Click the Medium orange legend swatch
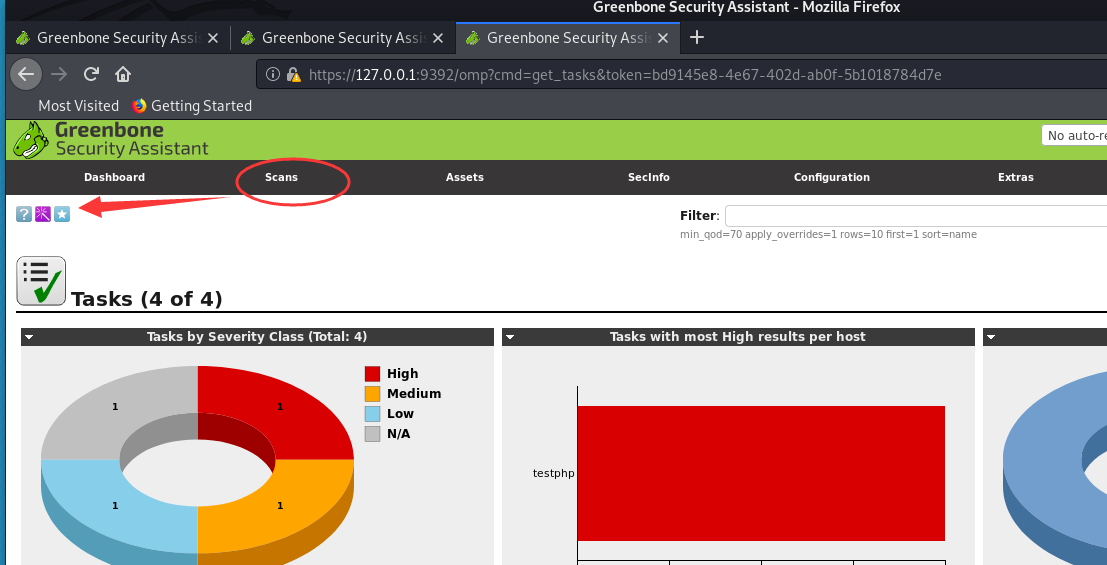 [372, 394]
